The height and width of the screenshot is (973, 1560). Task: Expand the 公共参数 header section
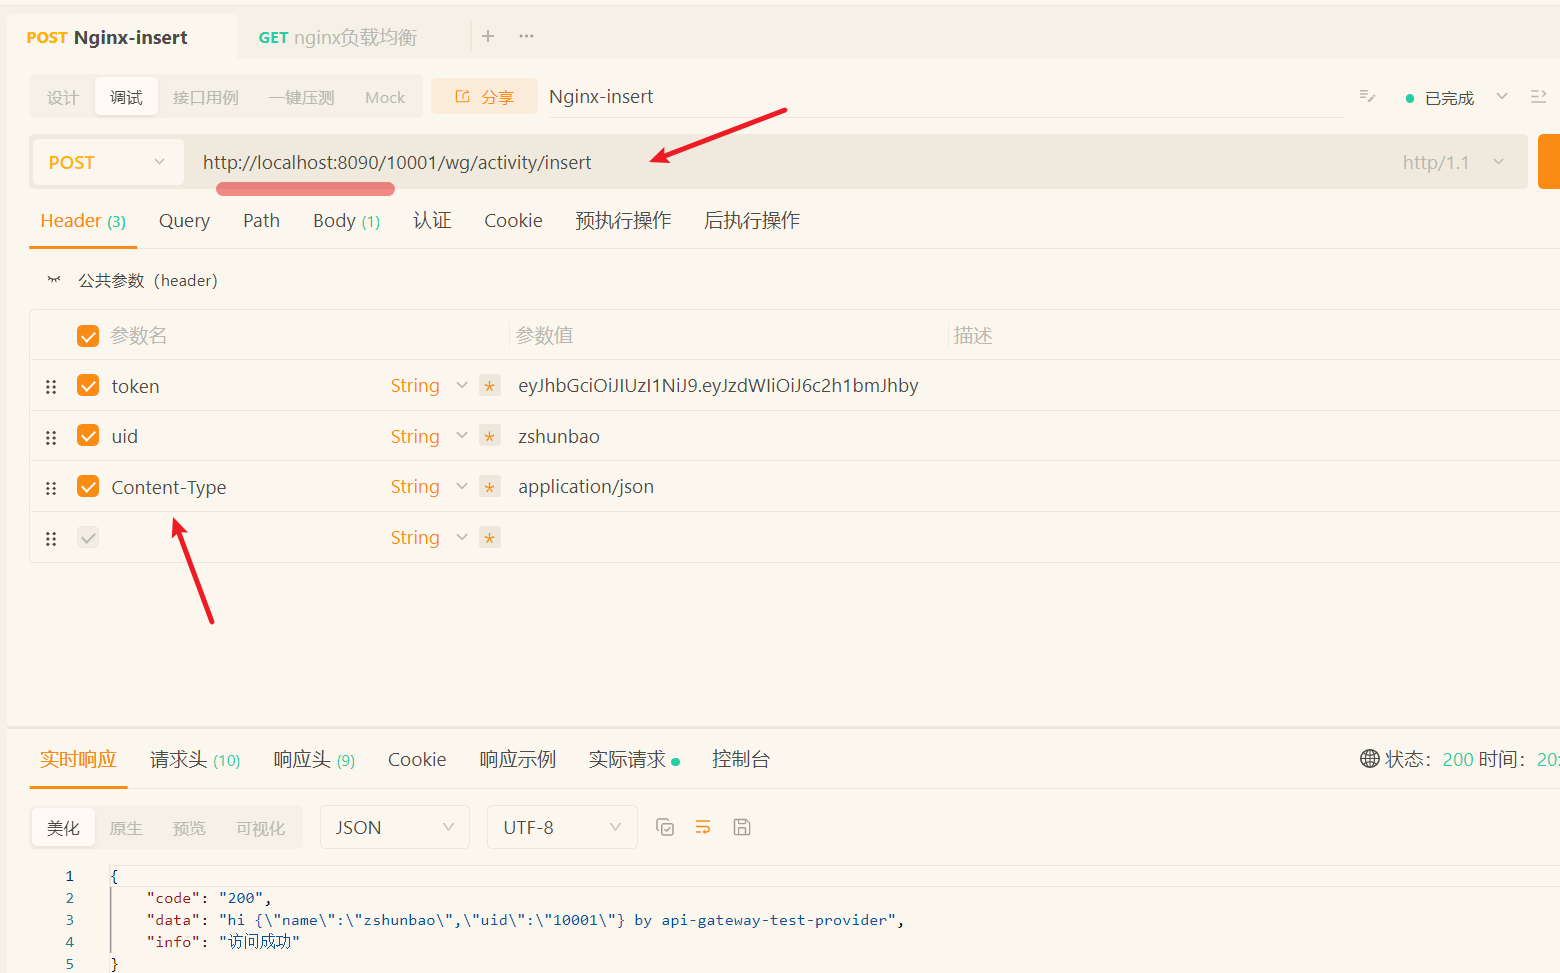coord(54,280)
